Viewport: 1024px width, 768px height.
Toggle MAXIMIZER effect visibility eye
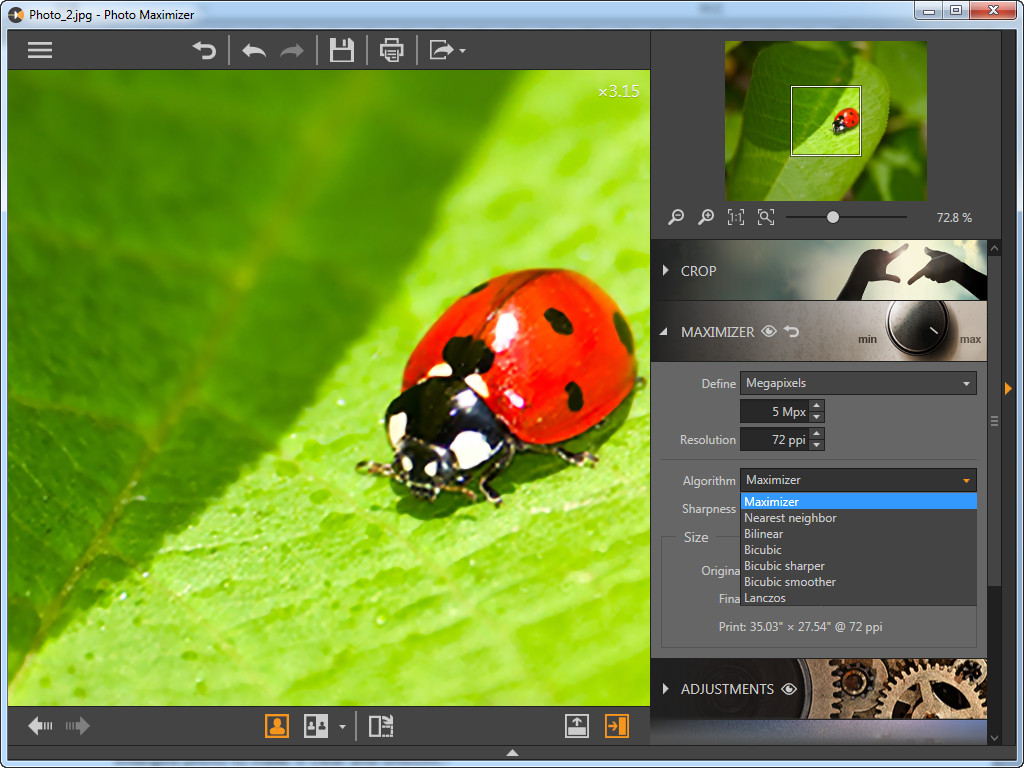(769, 332)
